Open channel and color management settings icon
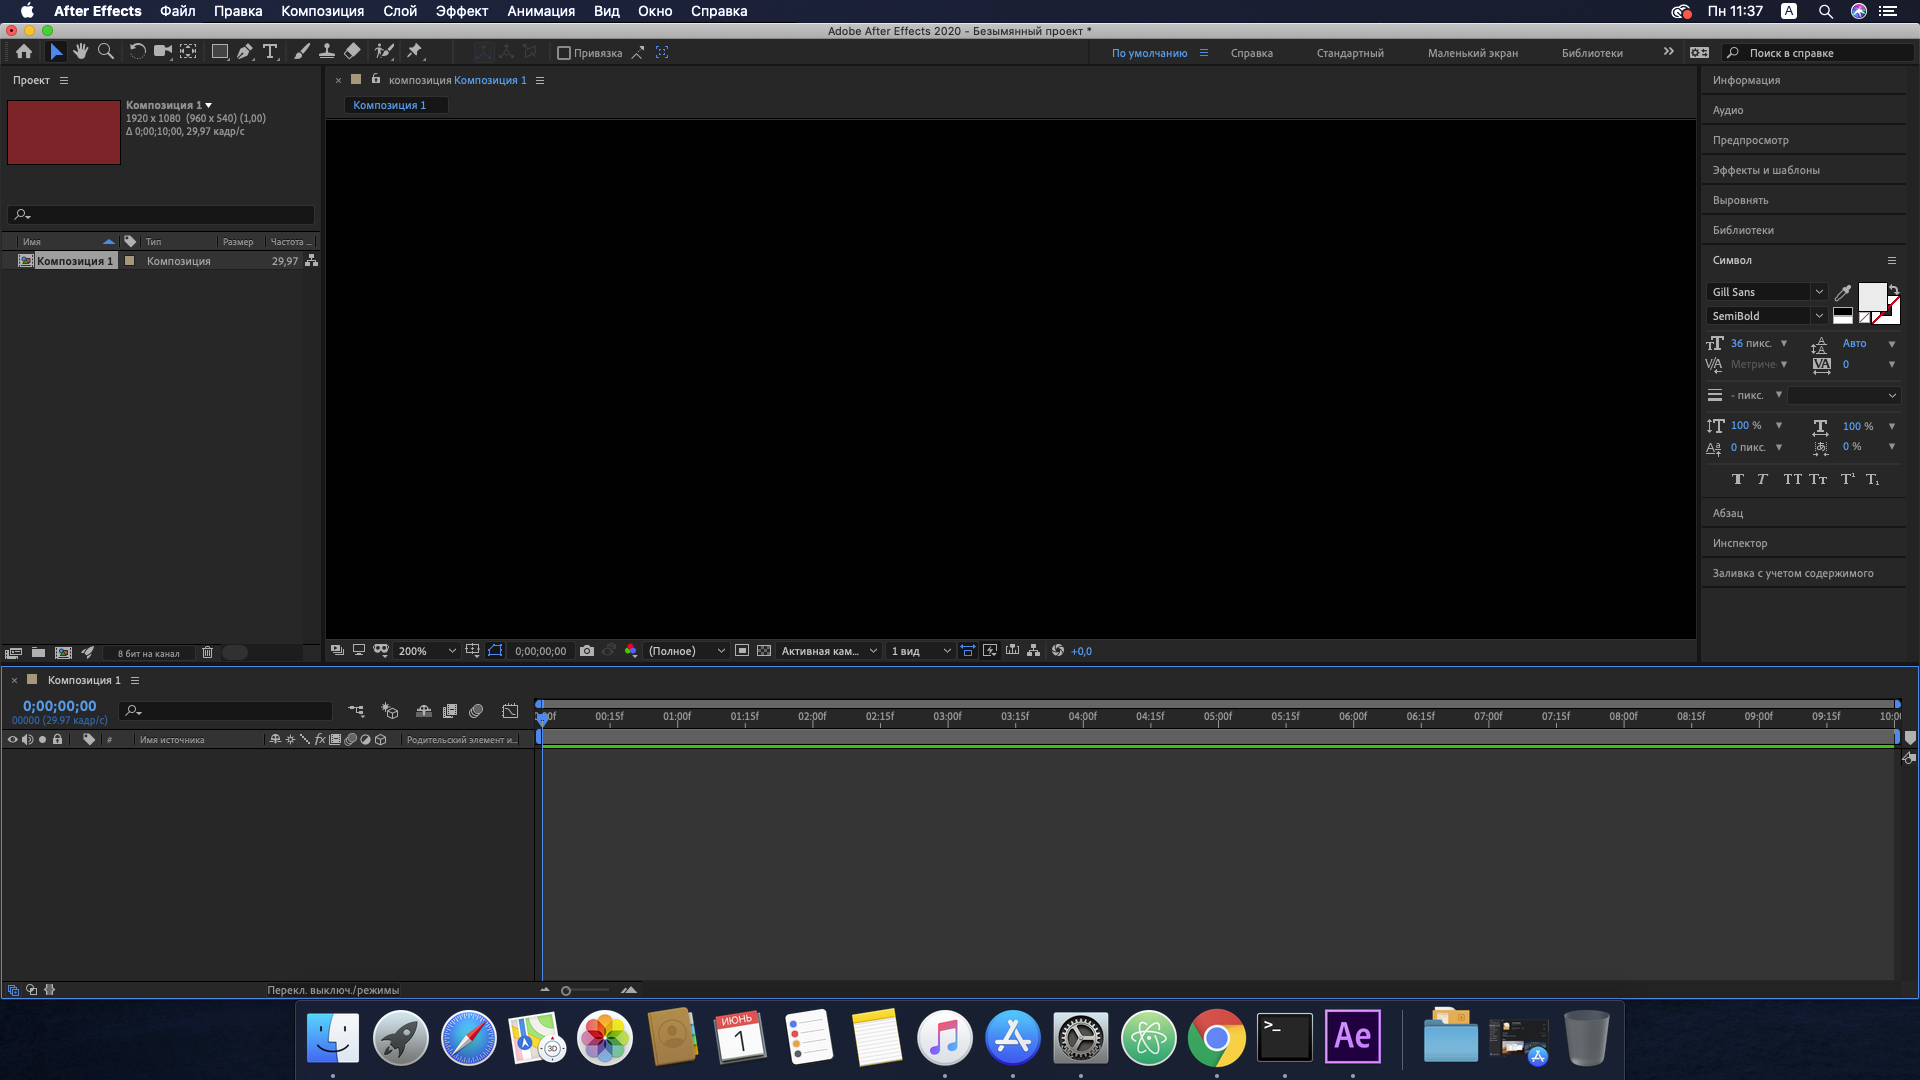1920x1080 pixels. click(x=631, y=651)
